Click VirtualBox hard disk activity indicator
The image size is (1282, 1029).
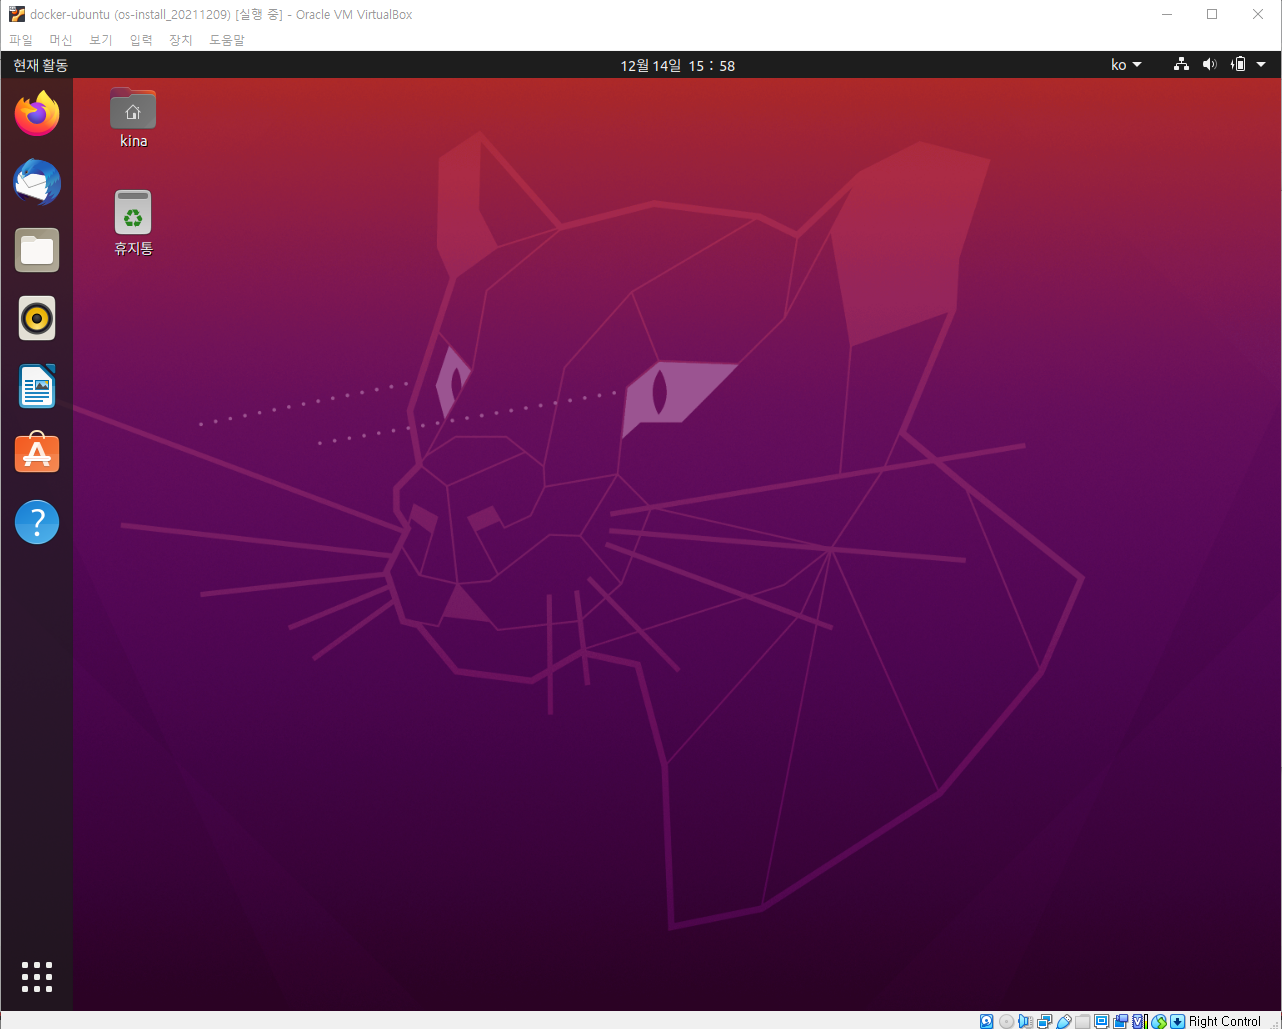click(x=986, y=1021)
